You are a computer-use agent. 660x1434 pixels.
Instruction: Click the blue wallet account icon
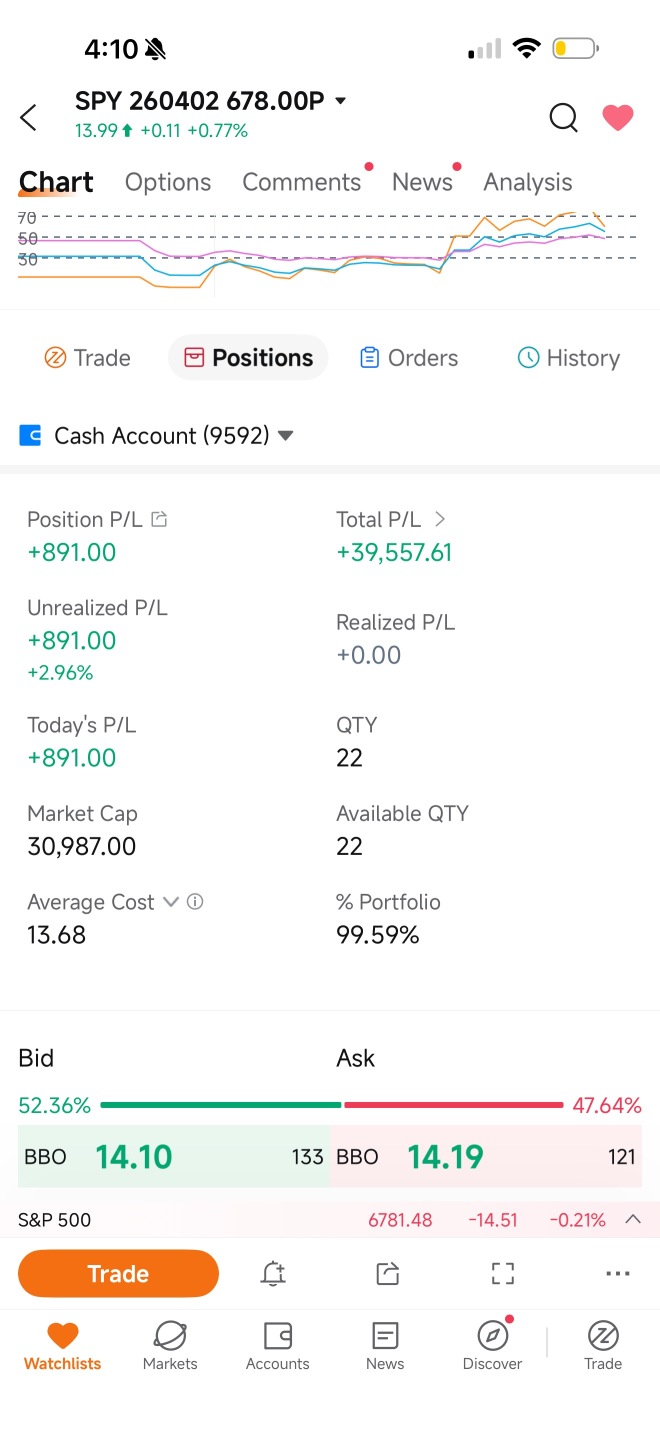pyautogui.click(x=30, y=436)
